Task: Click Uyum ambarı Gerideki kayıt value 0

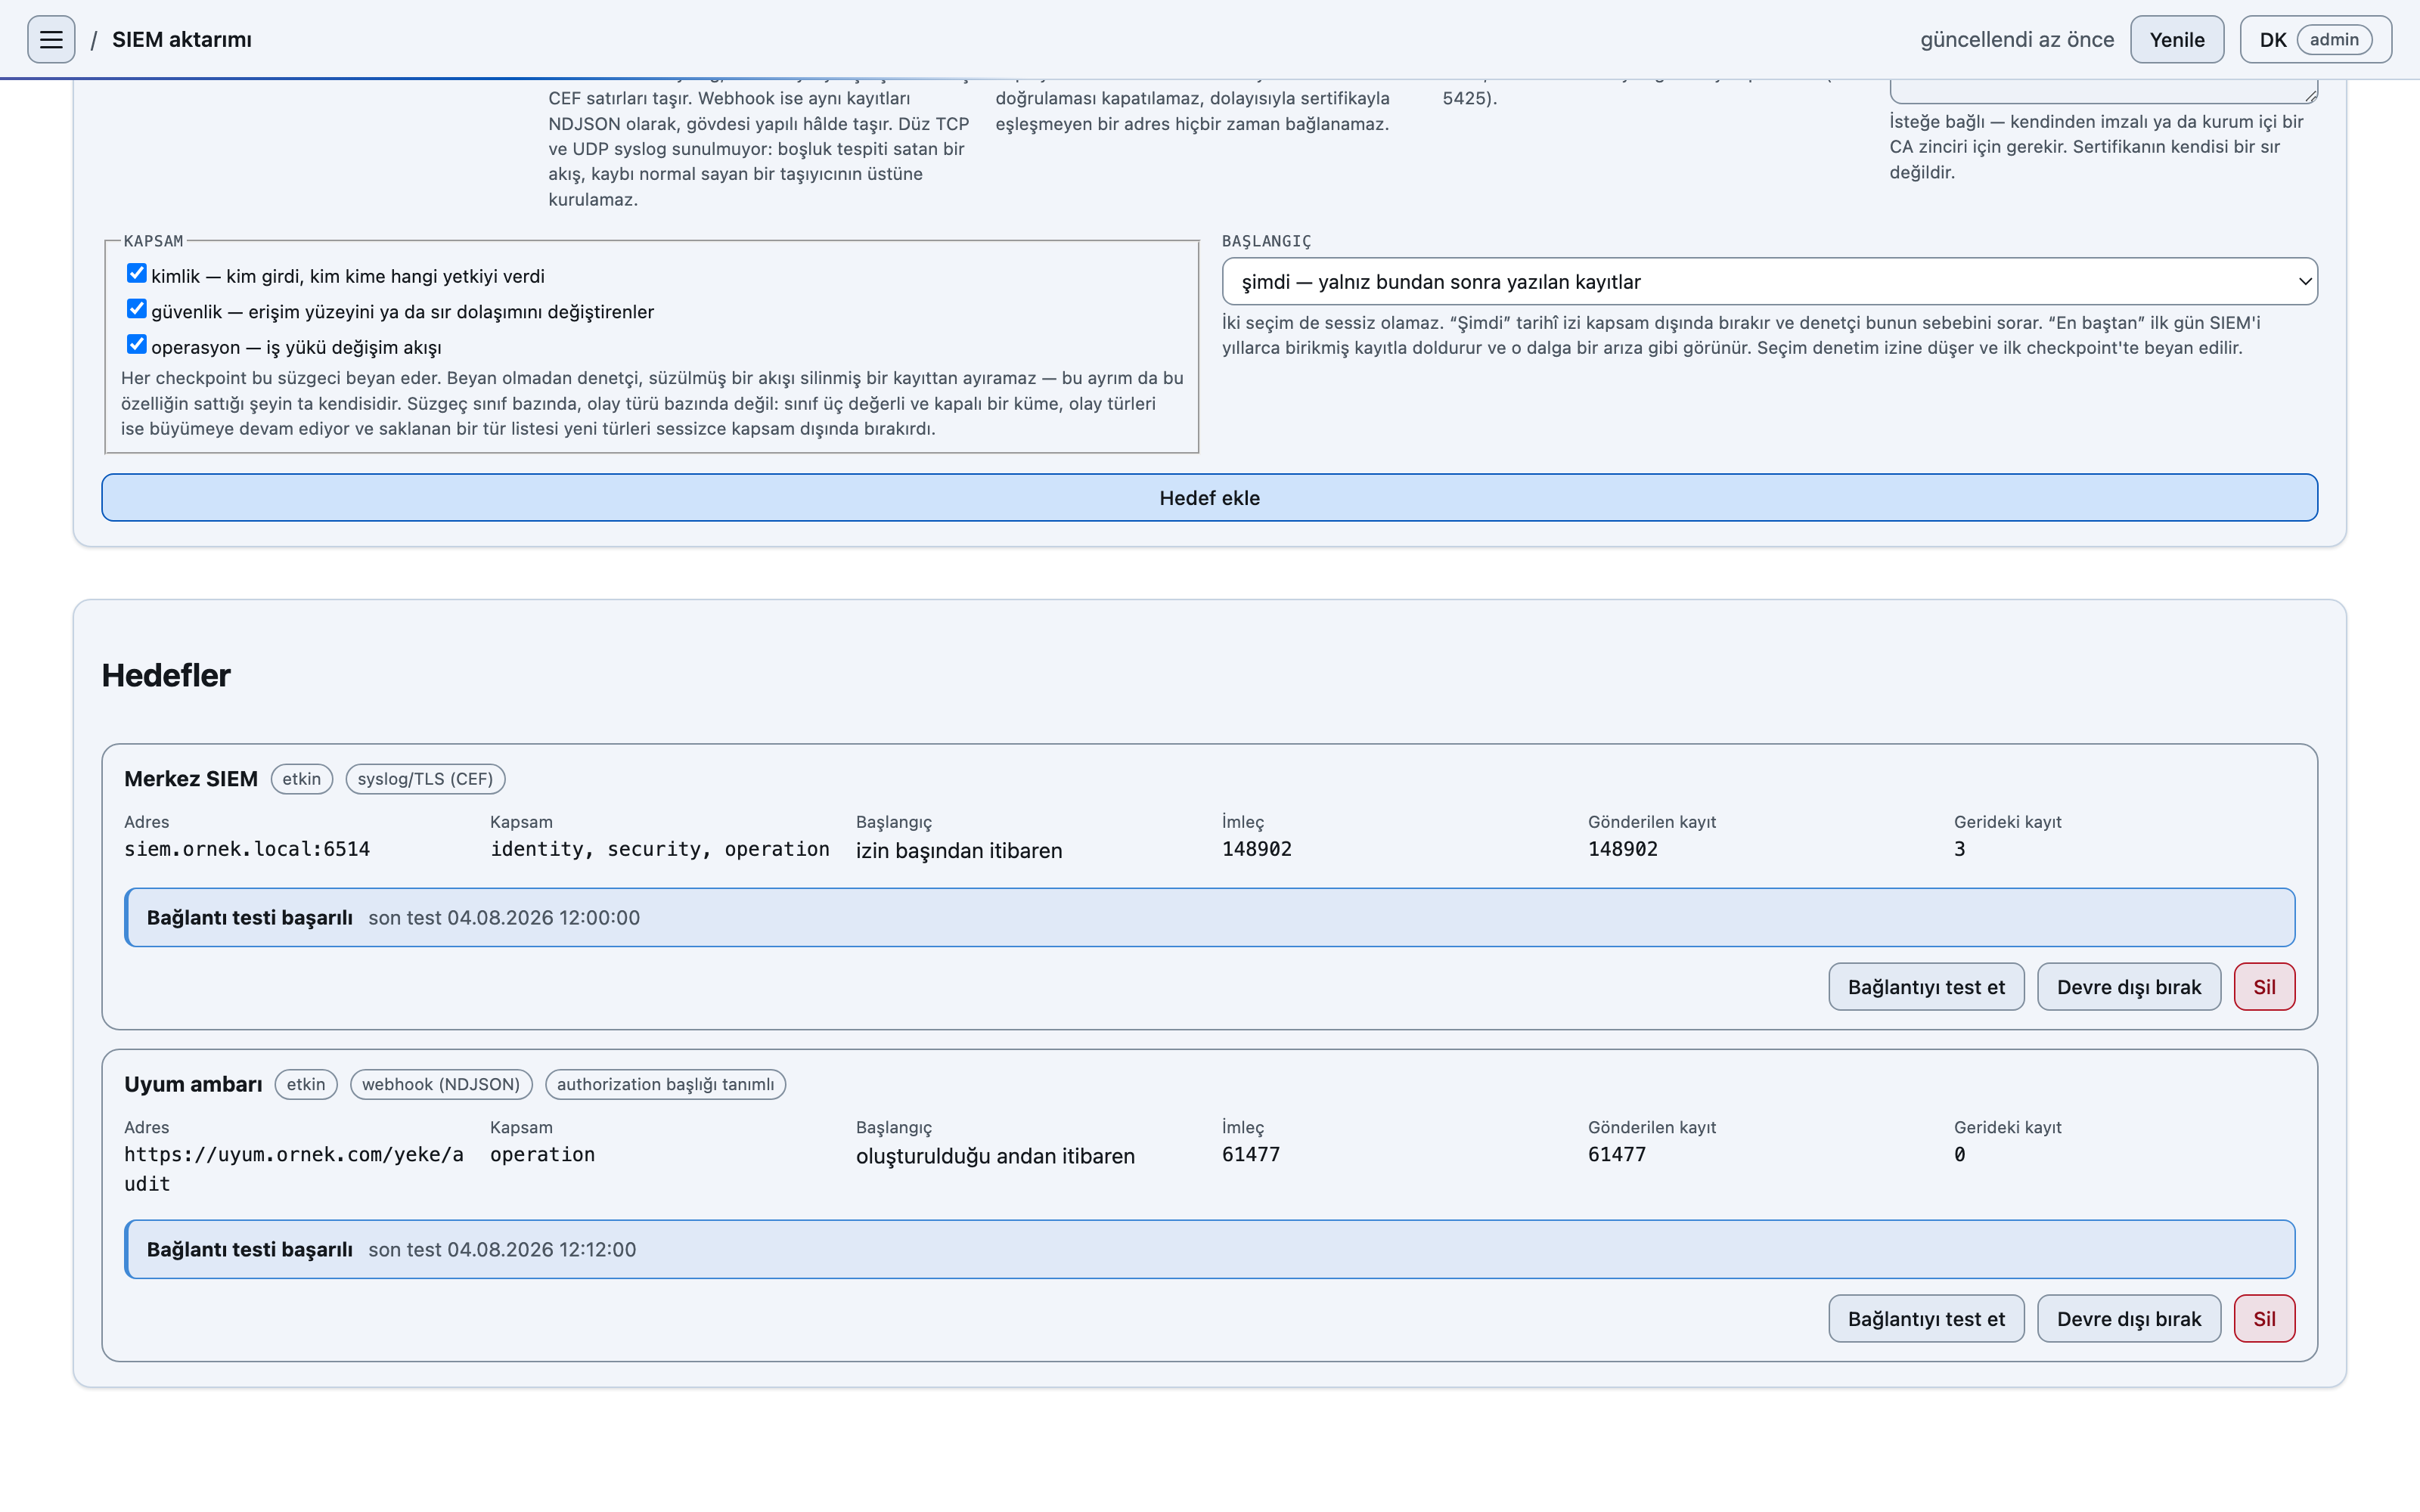Action: (1960, 1154)
